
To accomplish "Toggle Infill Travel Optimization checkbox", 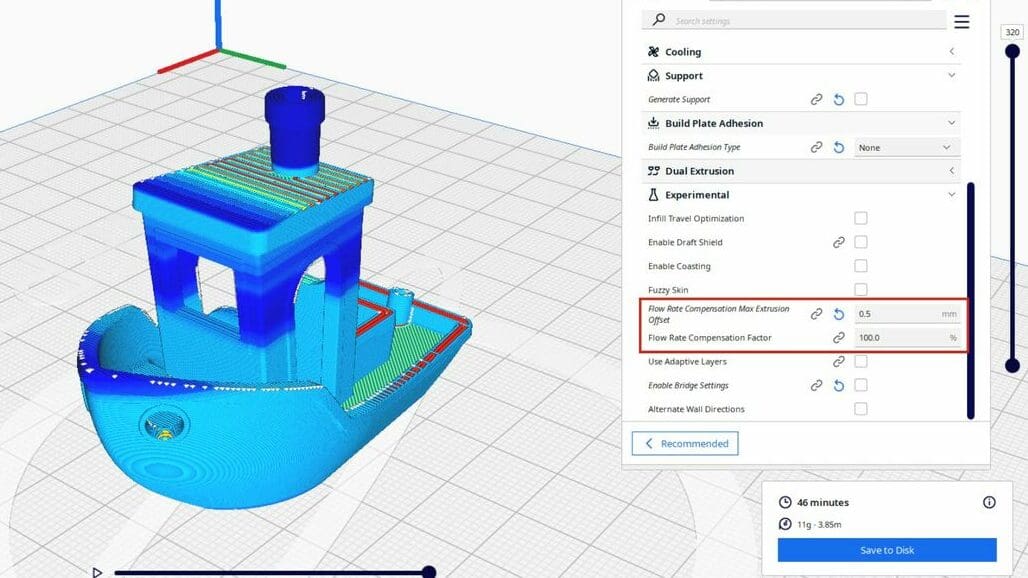I will pos(861,218).
